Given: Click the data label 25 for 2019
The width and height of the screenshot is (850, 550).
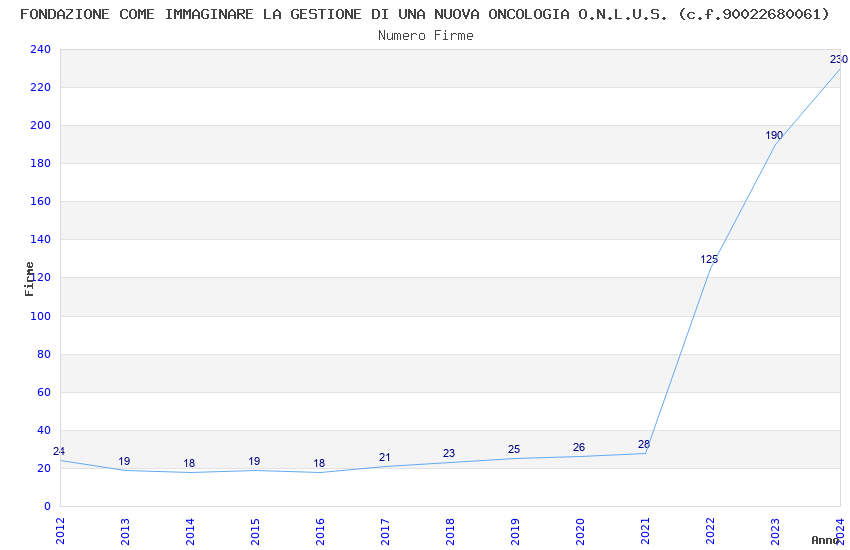Looking at the screenshot, I should [514, 449].
